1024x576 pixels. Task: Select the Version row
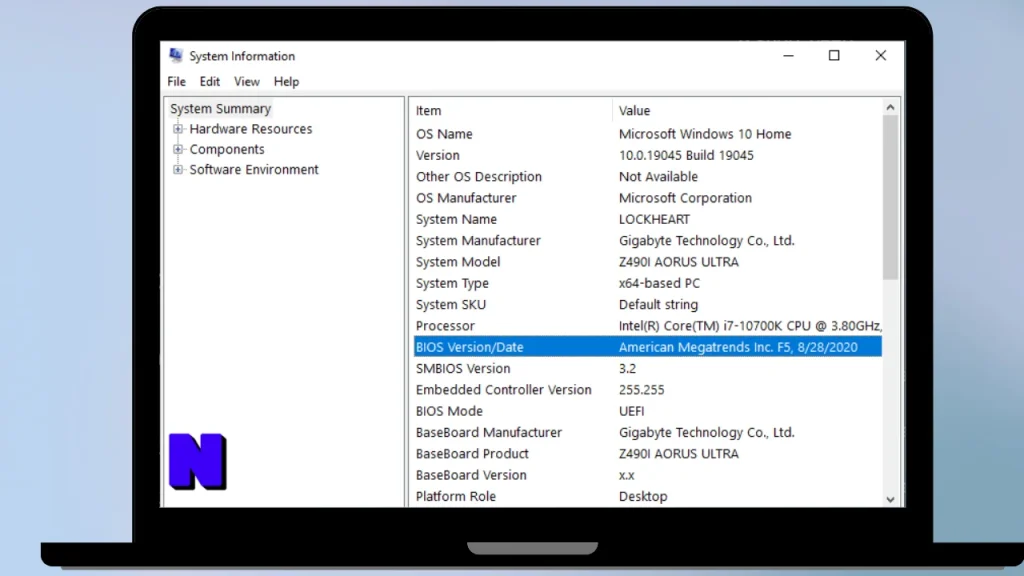[x=647, y=155]
